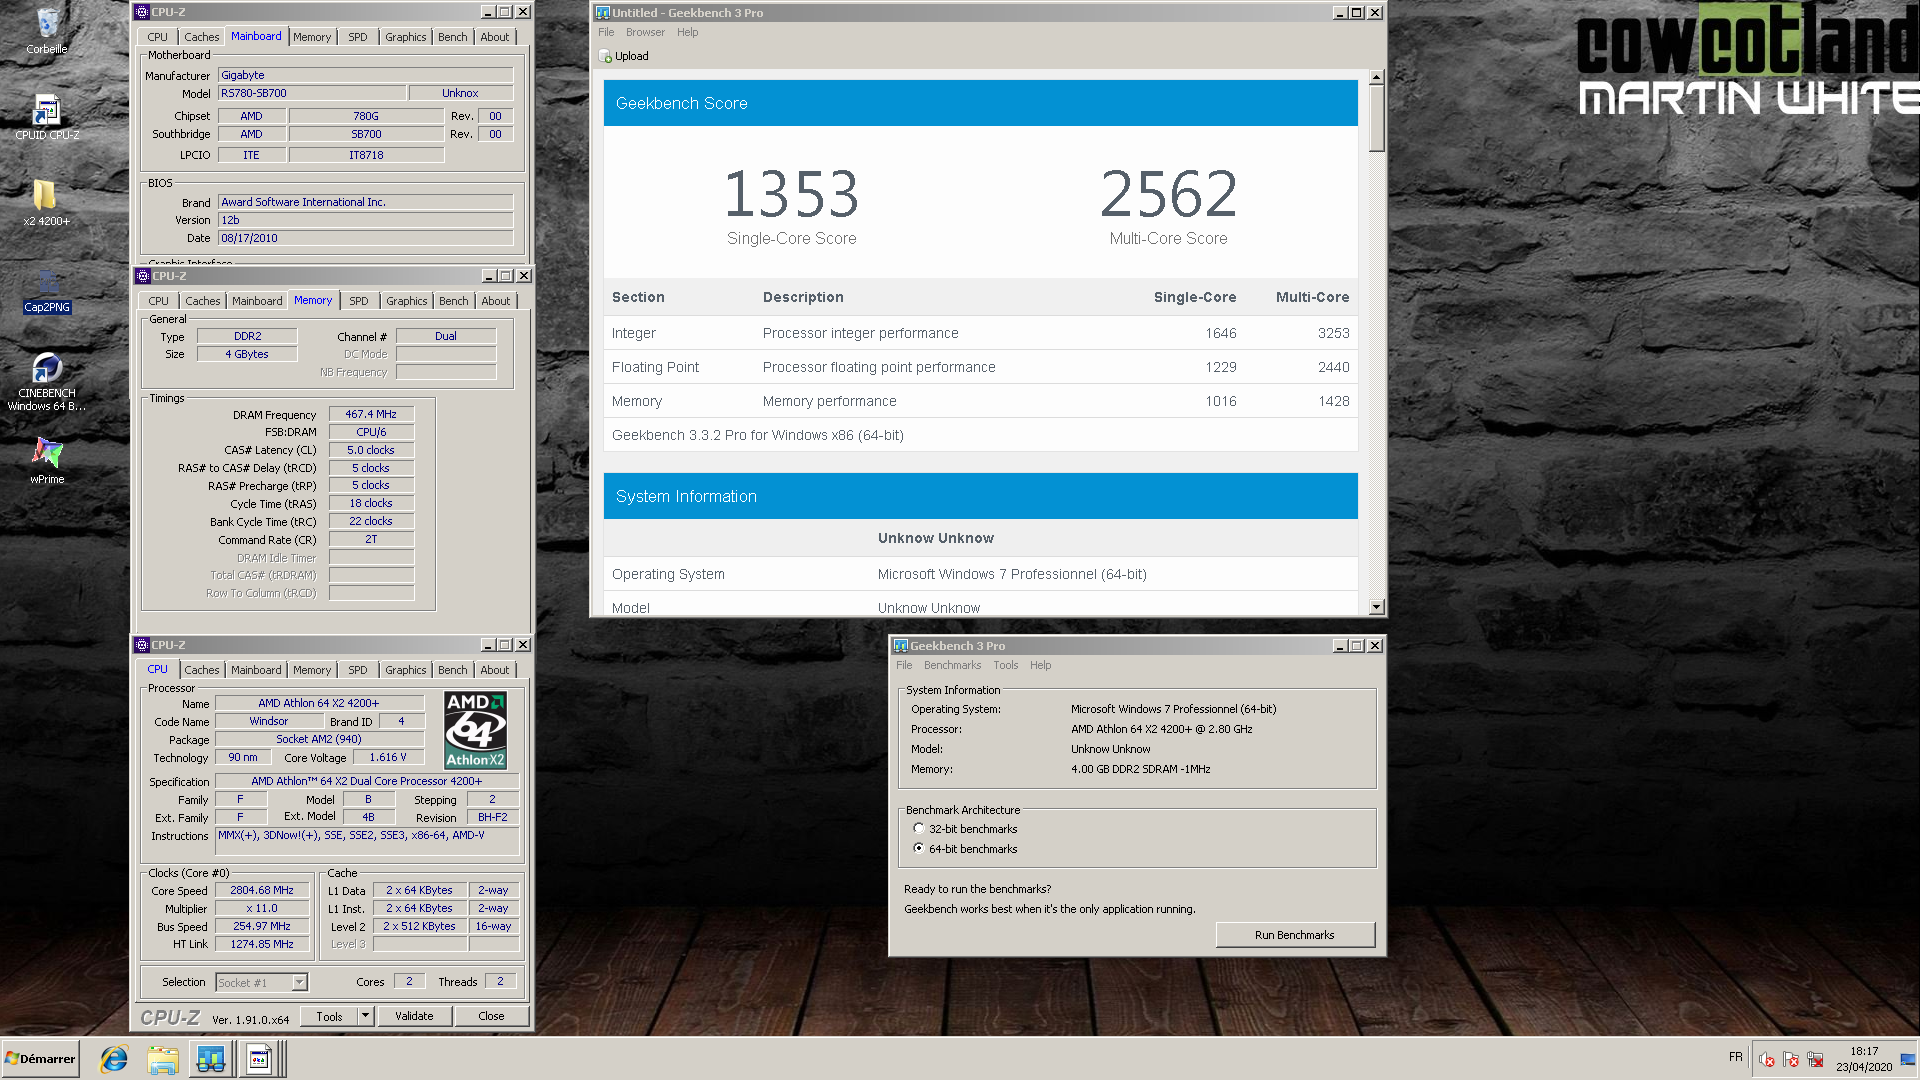Click the Single-Core Score 1353
This screenshot has height=1080, width=1920.
[791, 193]
